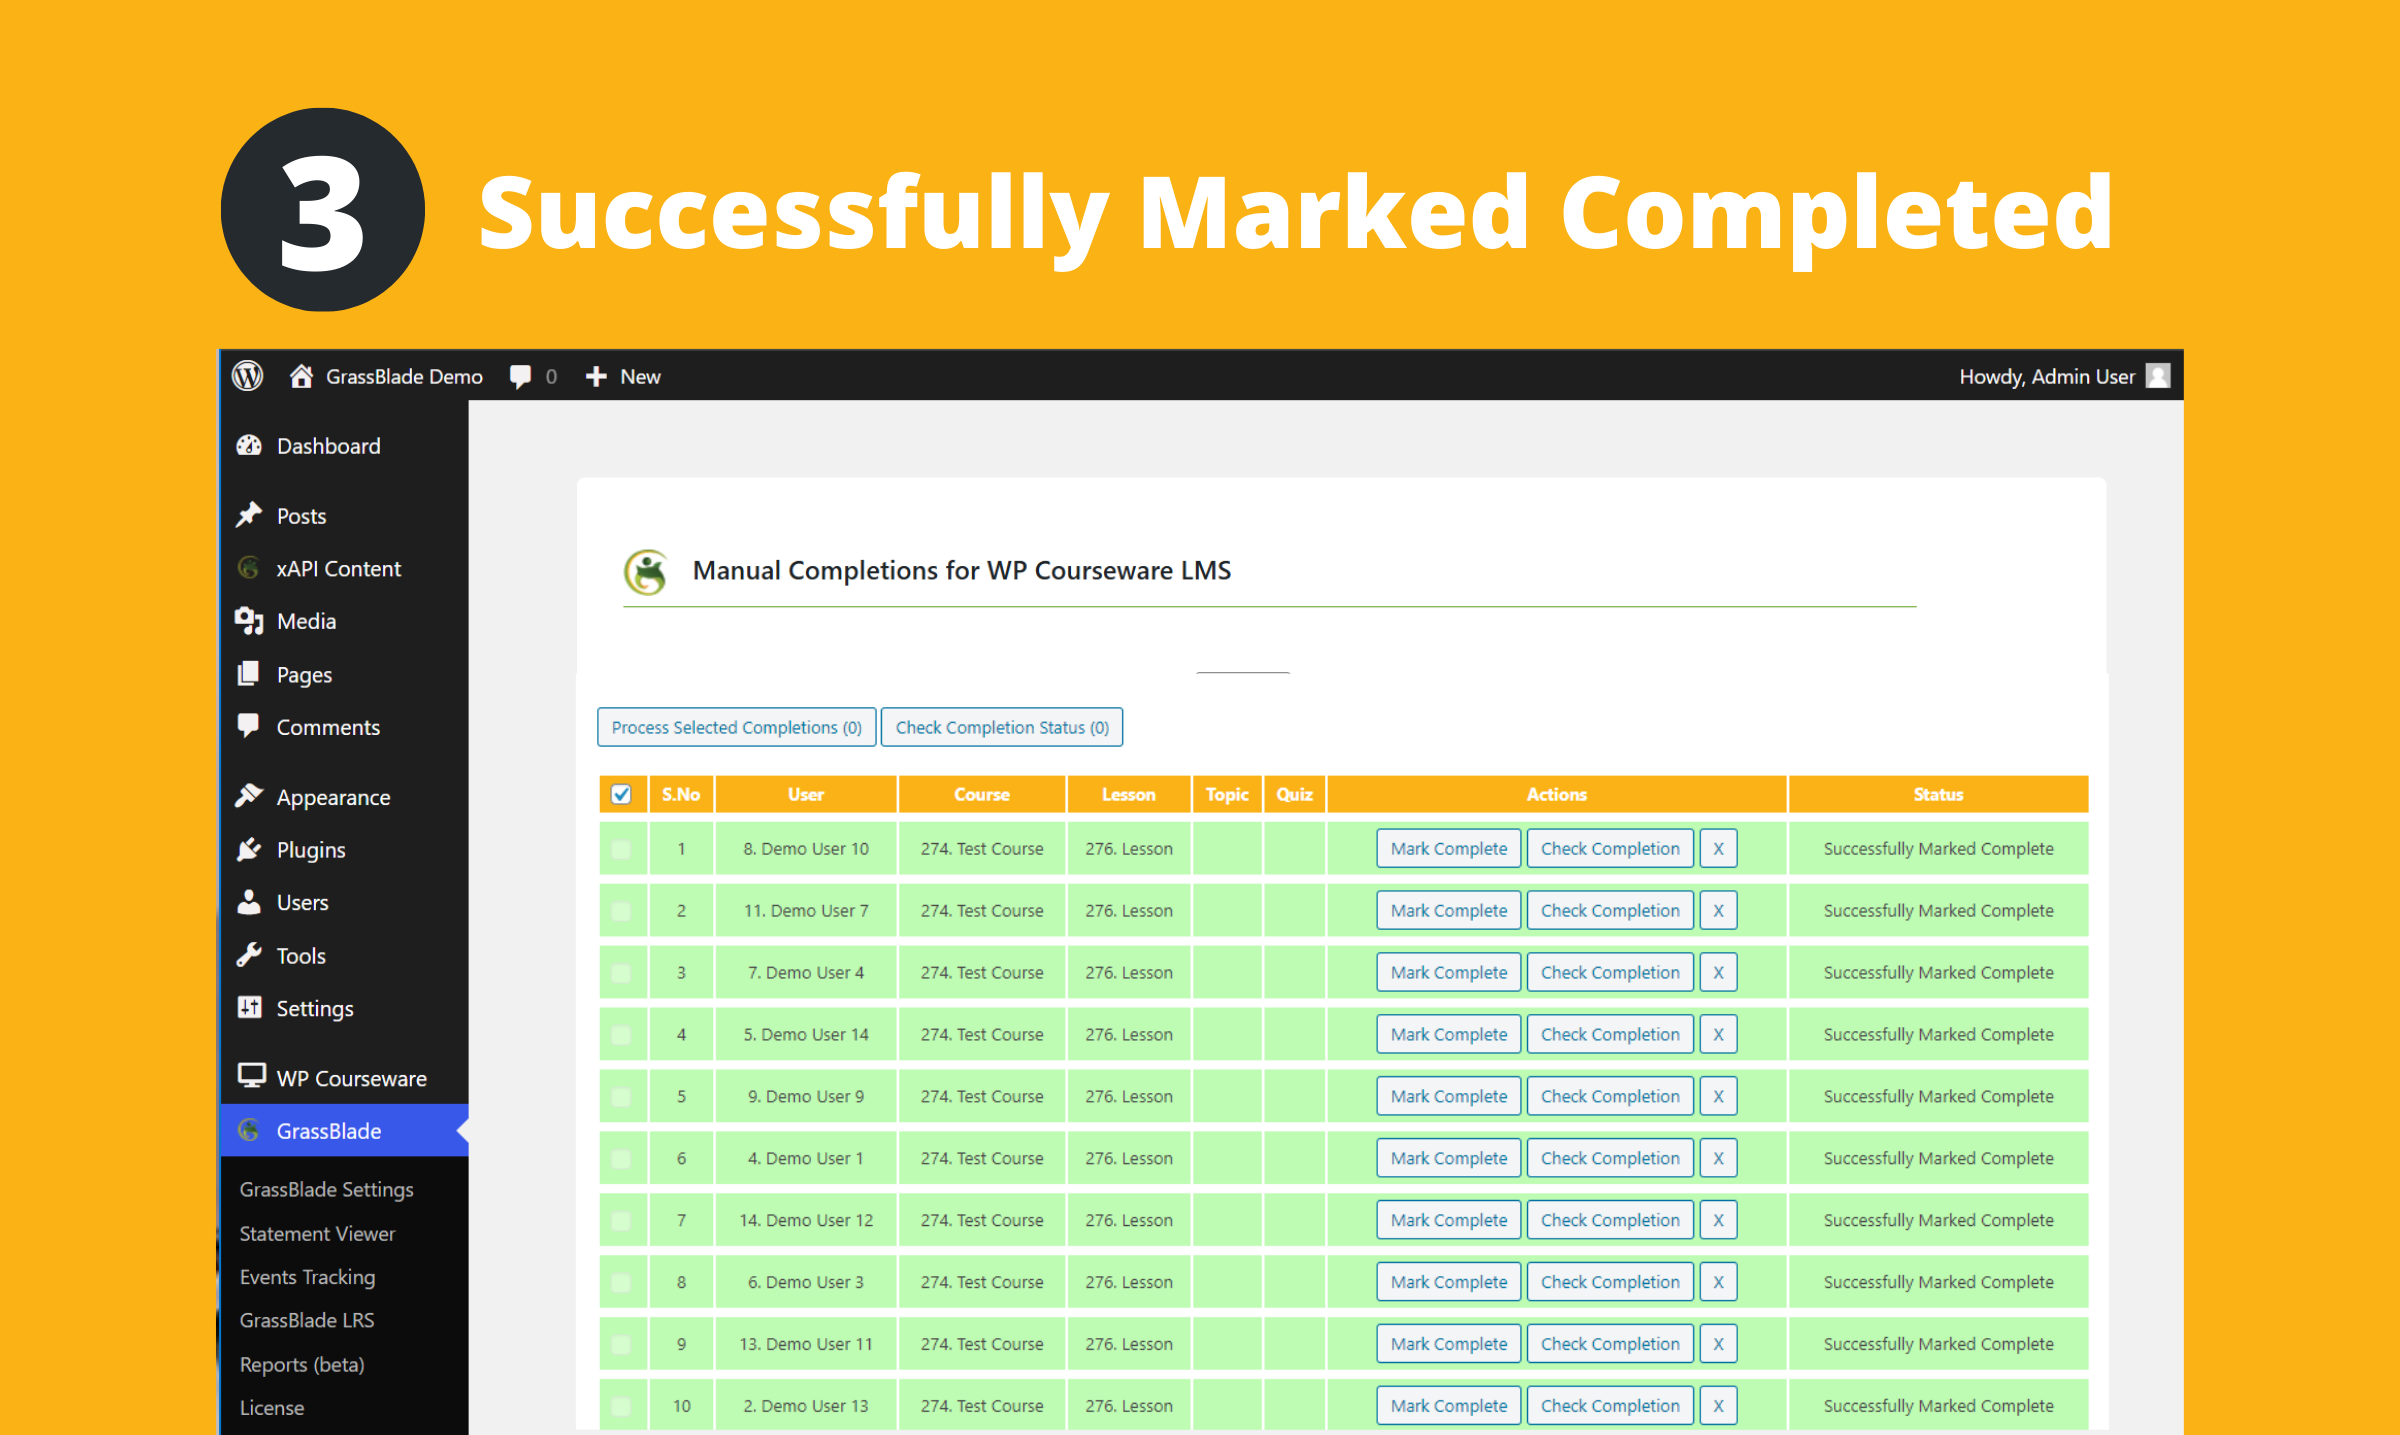This screenshot has width=2400, height=1435.
Task: Click the WordPress logo in admin bar
Action: point(248,376)
